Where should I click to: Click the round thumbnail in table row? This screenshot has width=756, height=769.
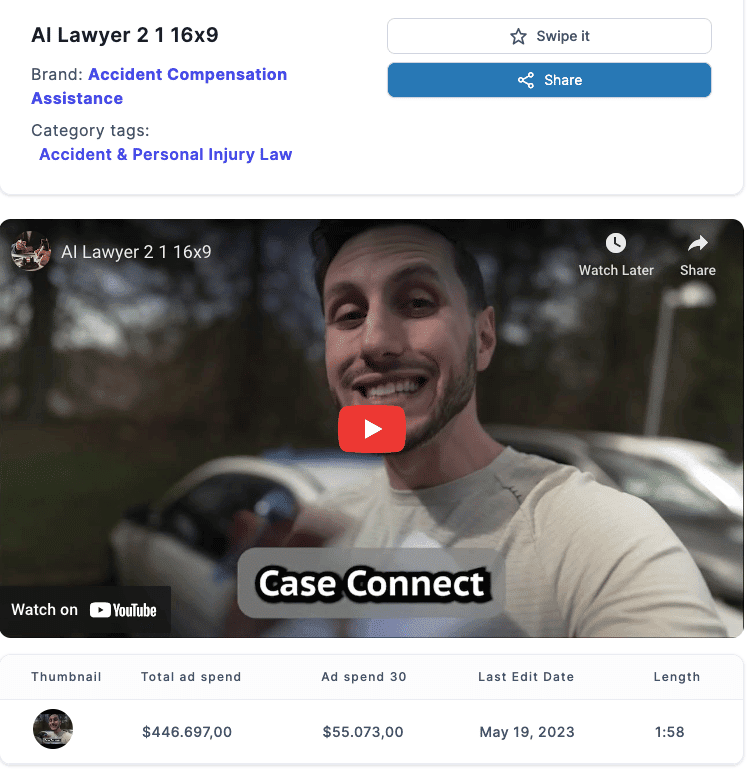53,729
